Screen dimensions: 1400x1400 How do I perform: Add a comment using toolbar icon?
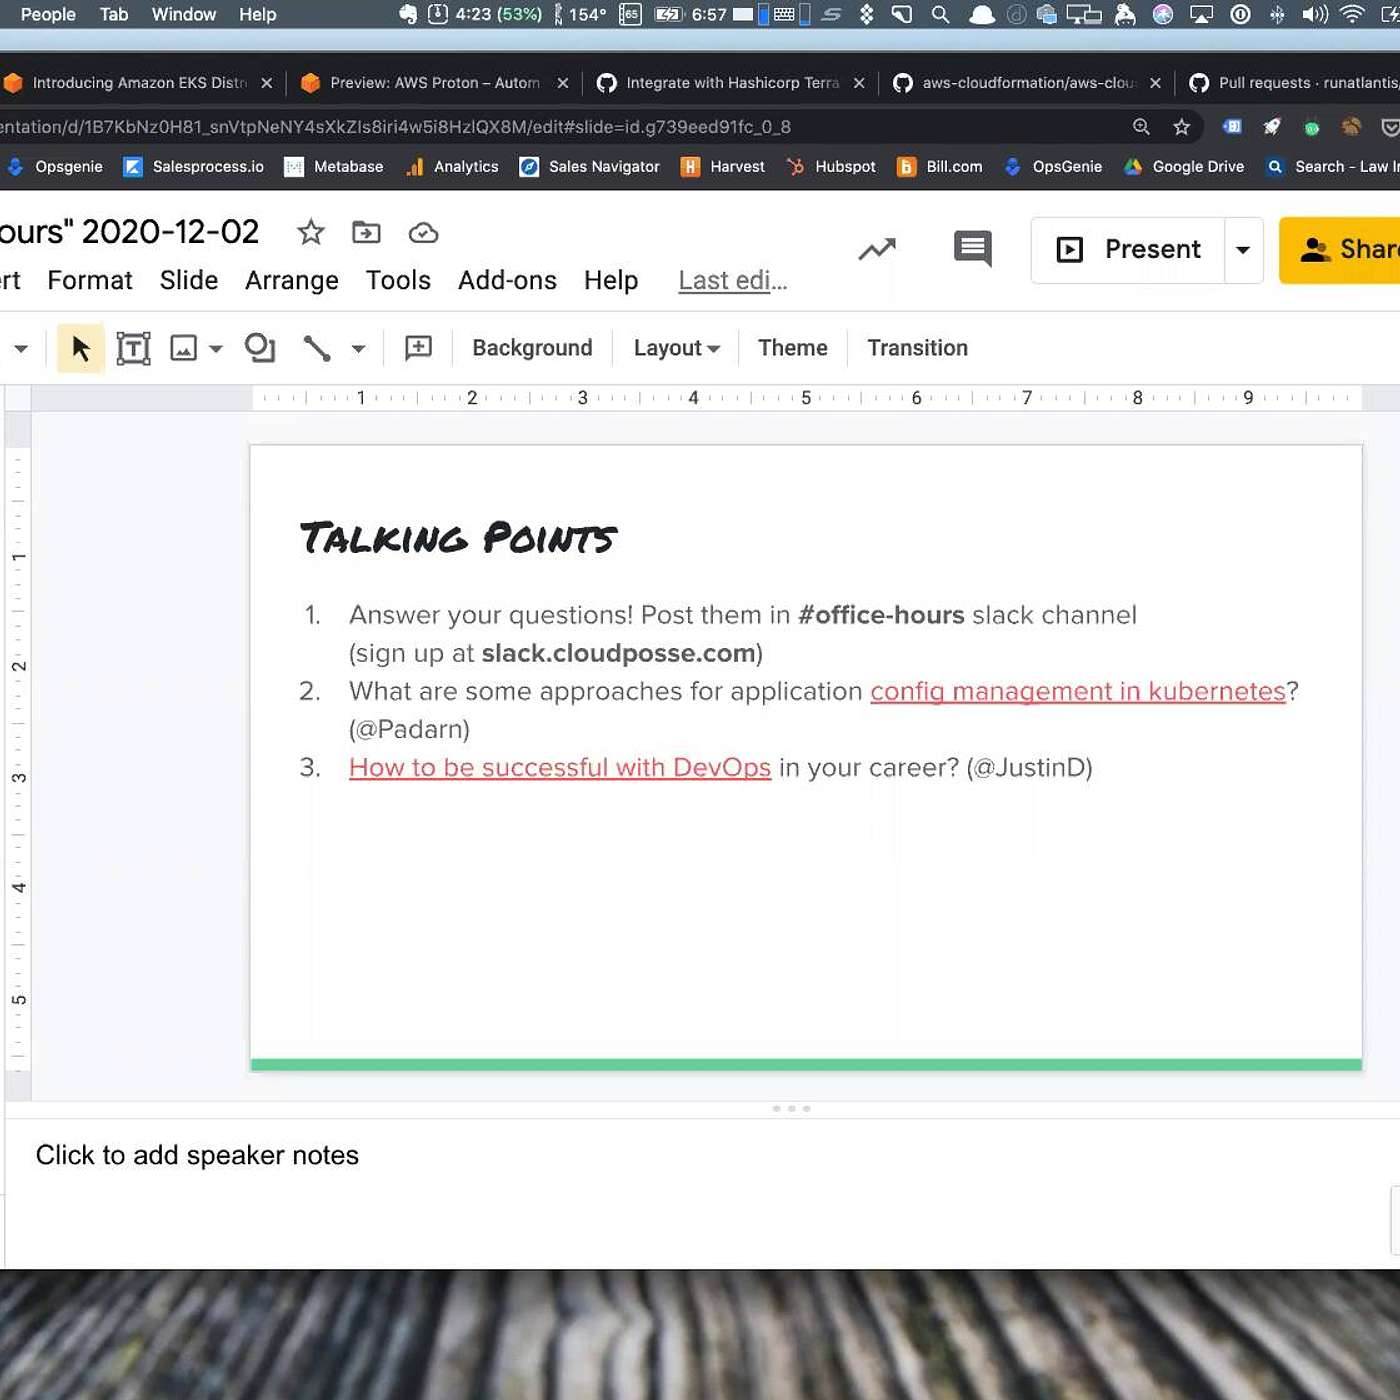418,348
